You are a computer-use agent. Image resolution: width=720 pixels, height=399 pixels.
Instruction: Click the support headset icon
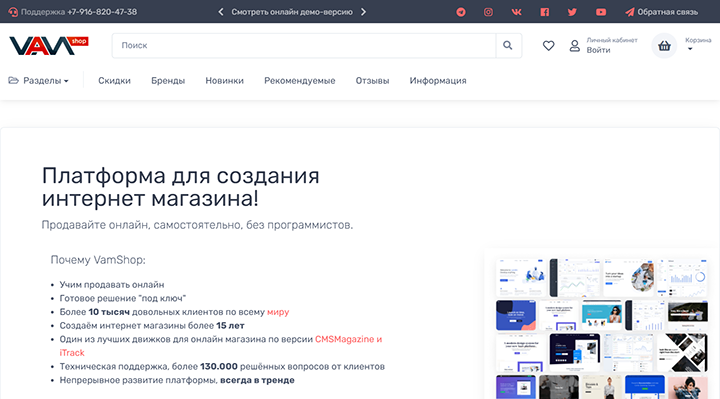pos(13,12)
